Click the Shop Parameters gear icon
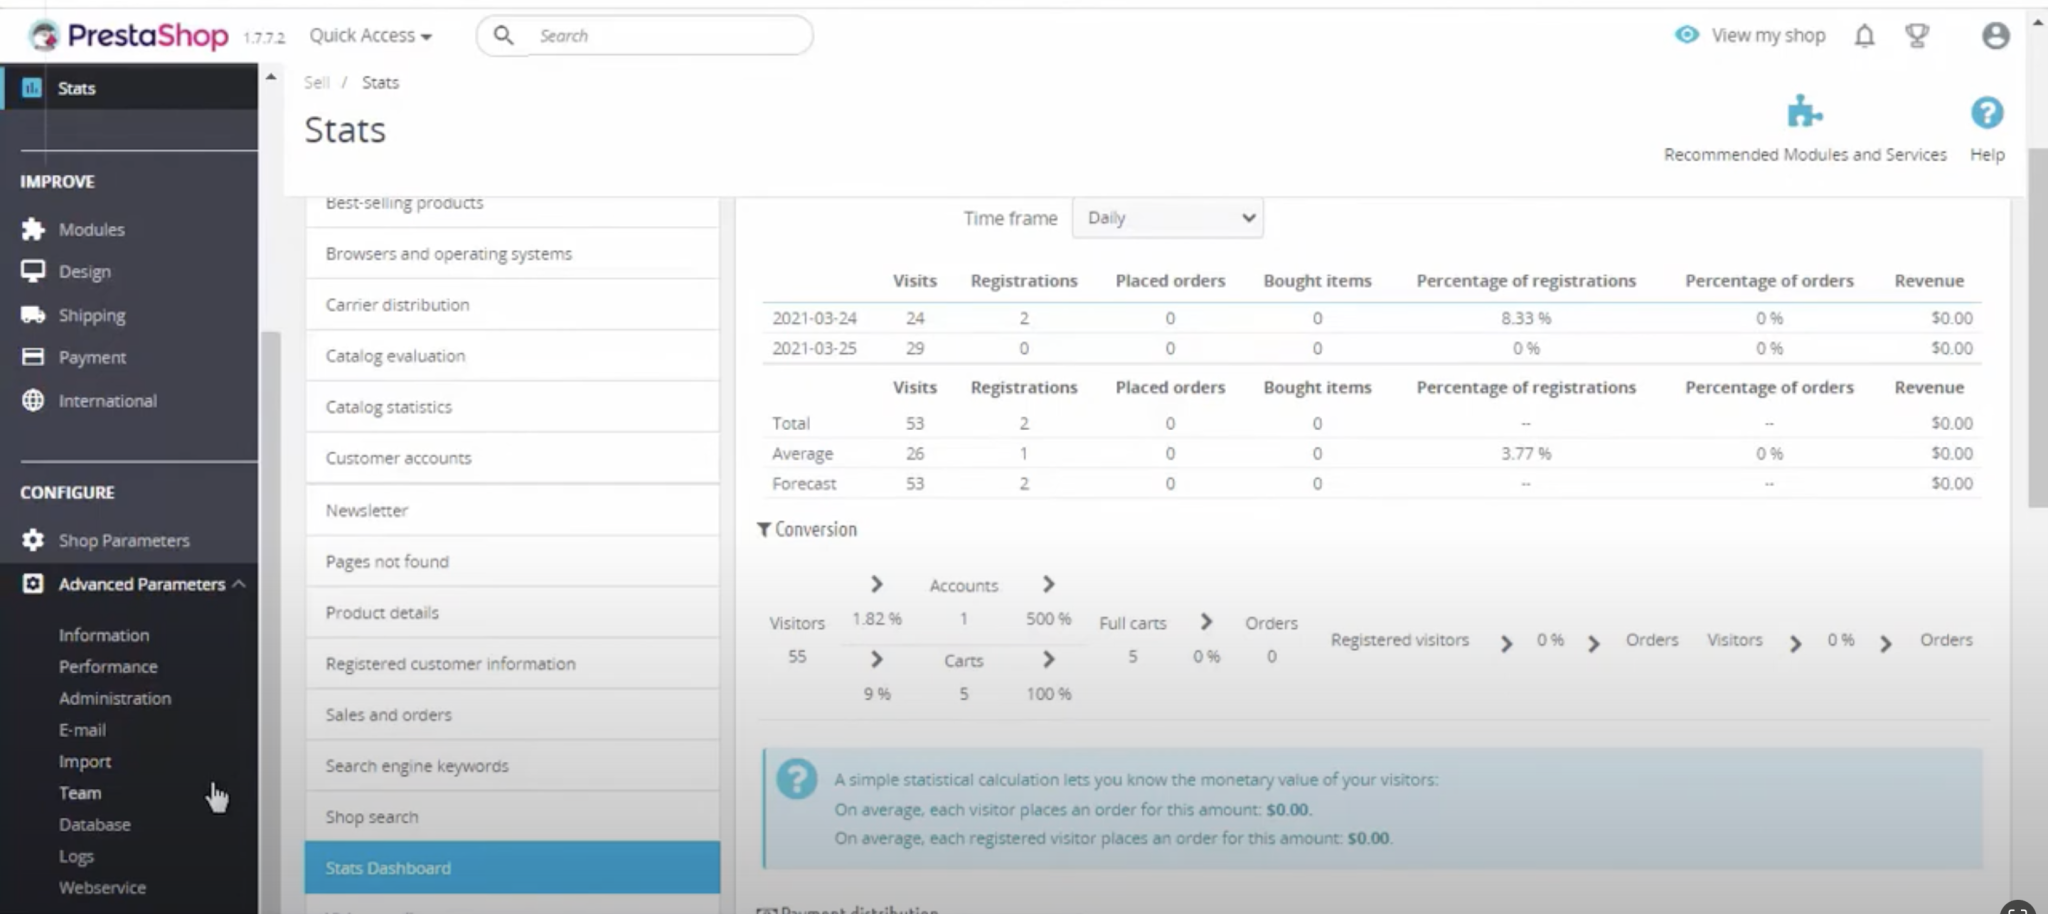This screenshot has width=2048, height=914. click(33, 540)
